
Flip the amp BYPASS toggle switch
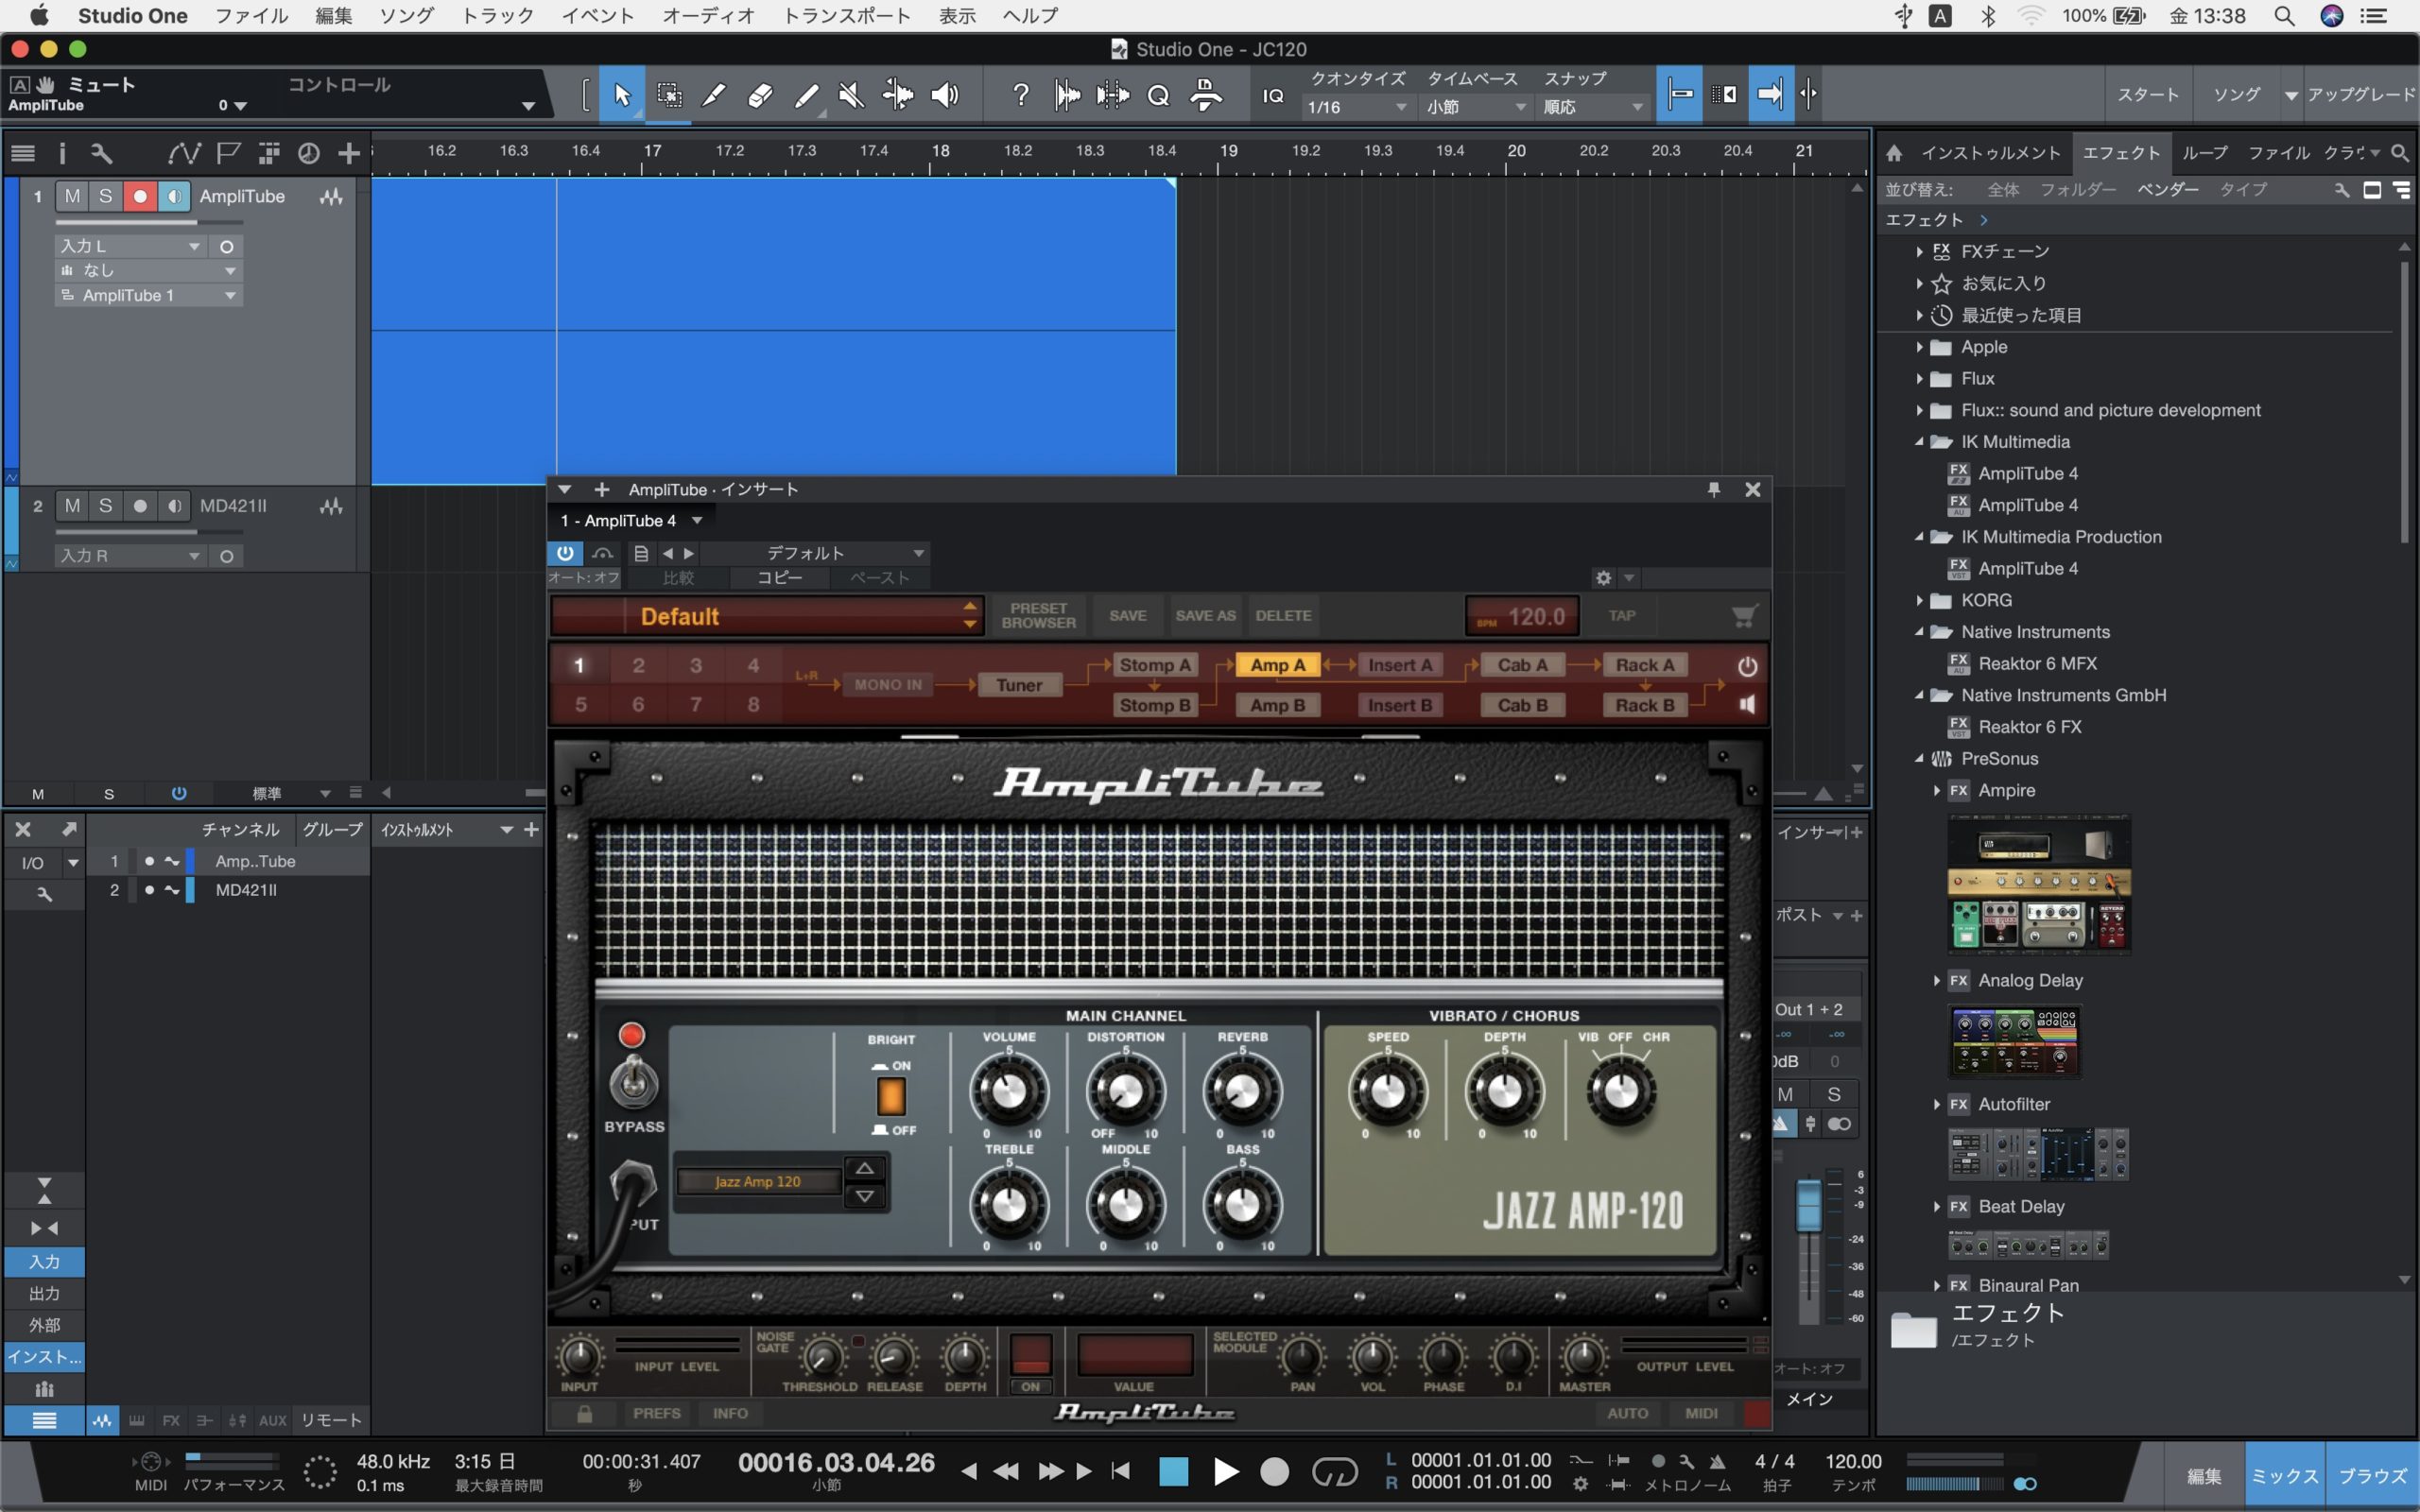click(634, 1083)
